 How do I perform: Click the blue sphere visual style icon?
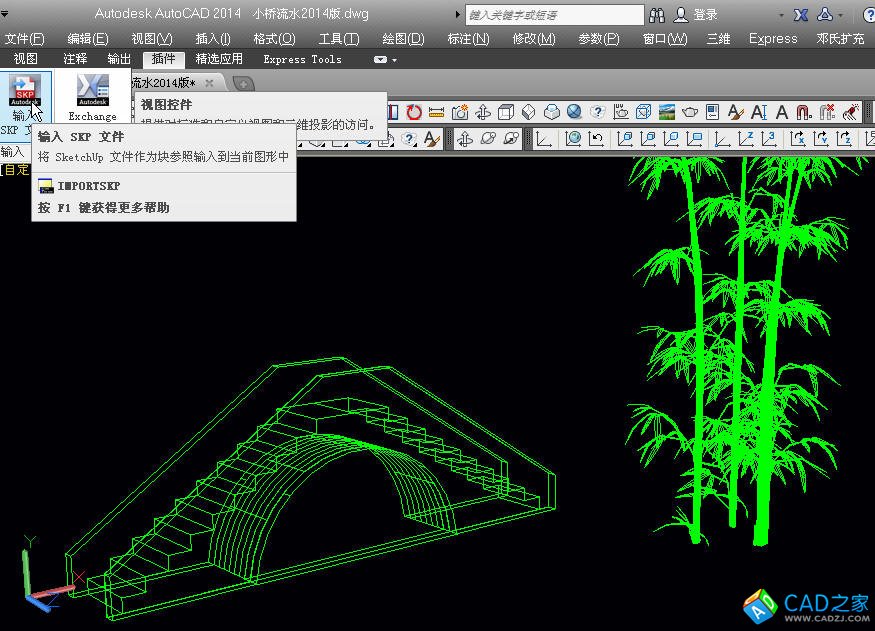pos(574,113)
